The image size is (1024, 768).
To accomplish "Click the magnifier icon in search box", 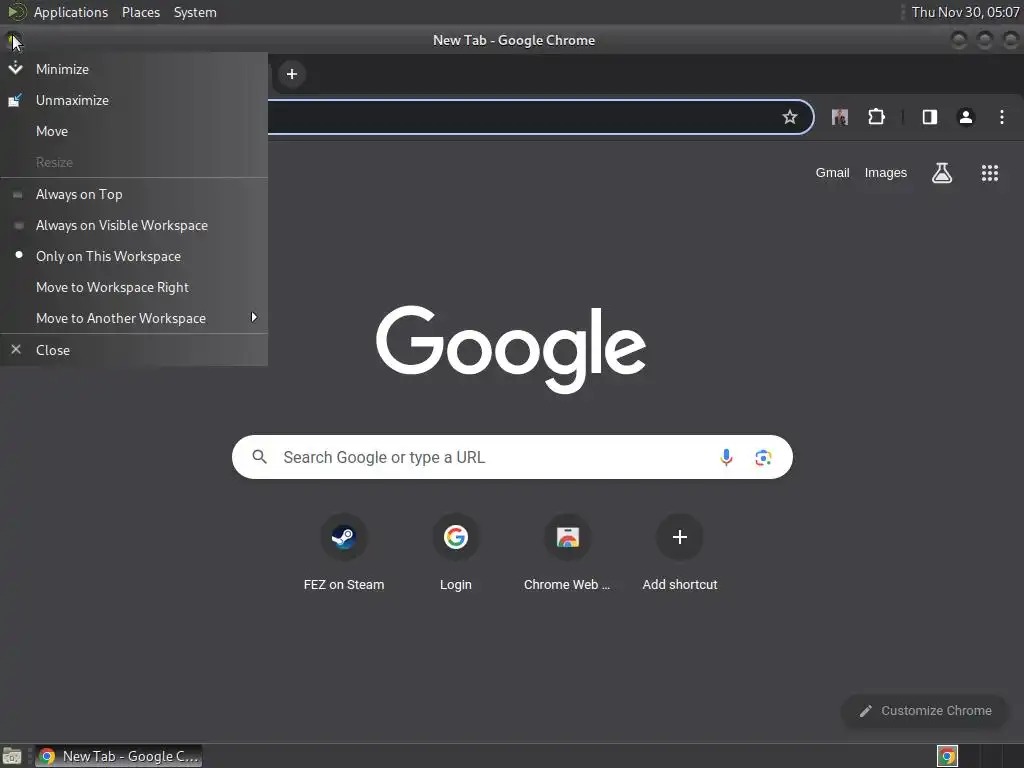I will [259, 457].
